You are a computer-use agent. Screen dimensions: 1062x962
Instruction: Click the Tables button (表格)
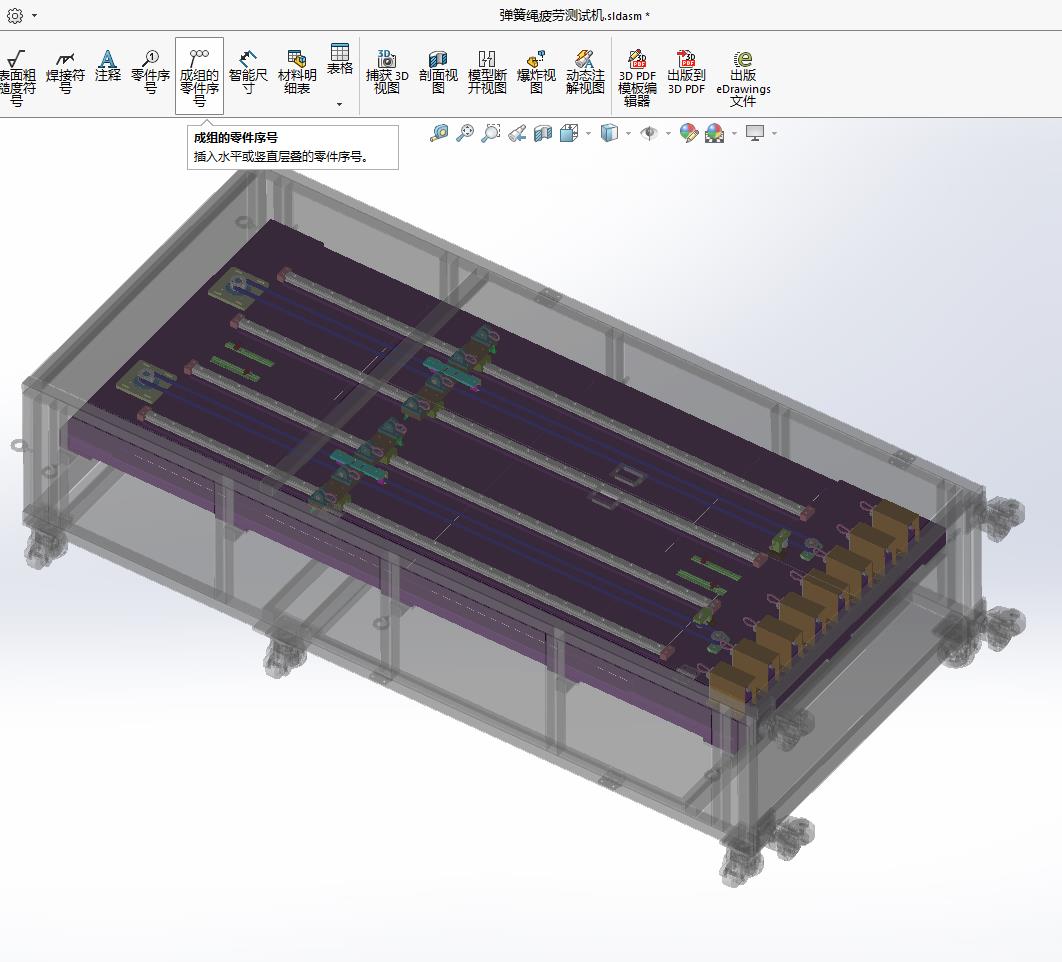tap(339, 59)
